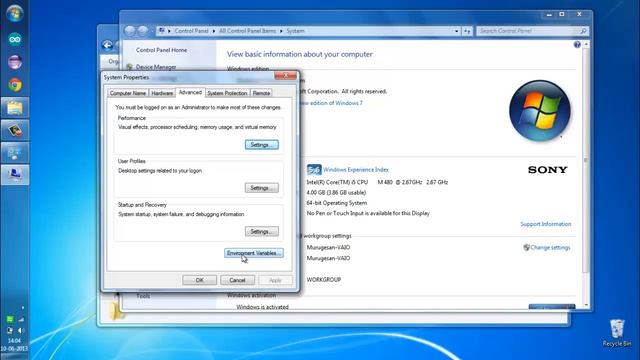
Task: Switch to the Computer Name tab
Action: click(128, 93)
